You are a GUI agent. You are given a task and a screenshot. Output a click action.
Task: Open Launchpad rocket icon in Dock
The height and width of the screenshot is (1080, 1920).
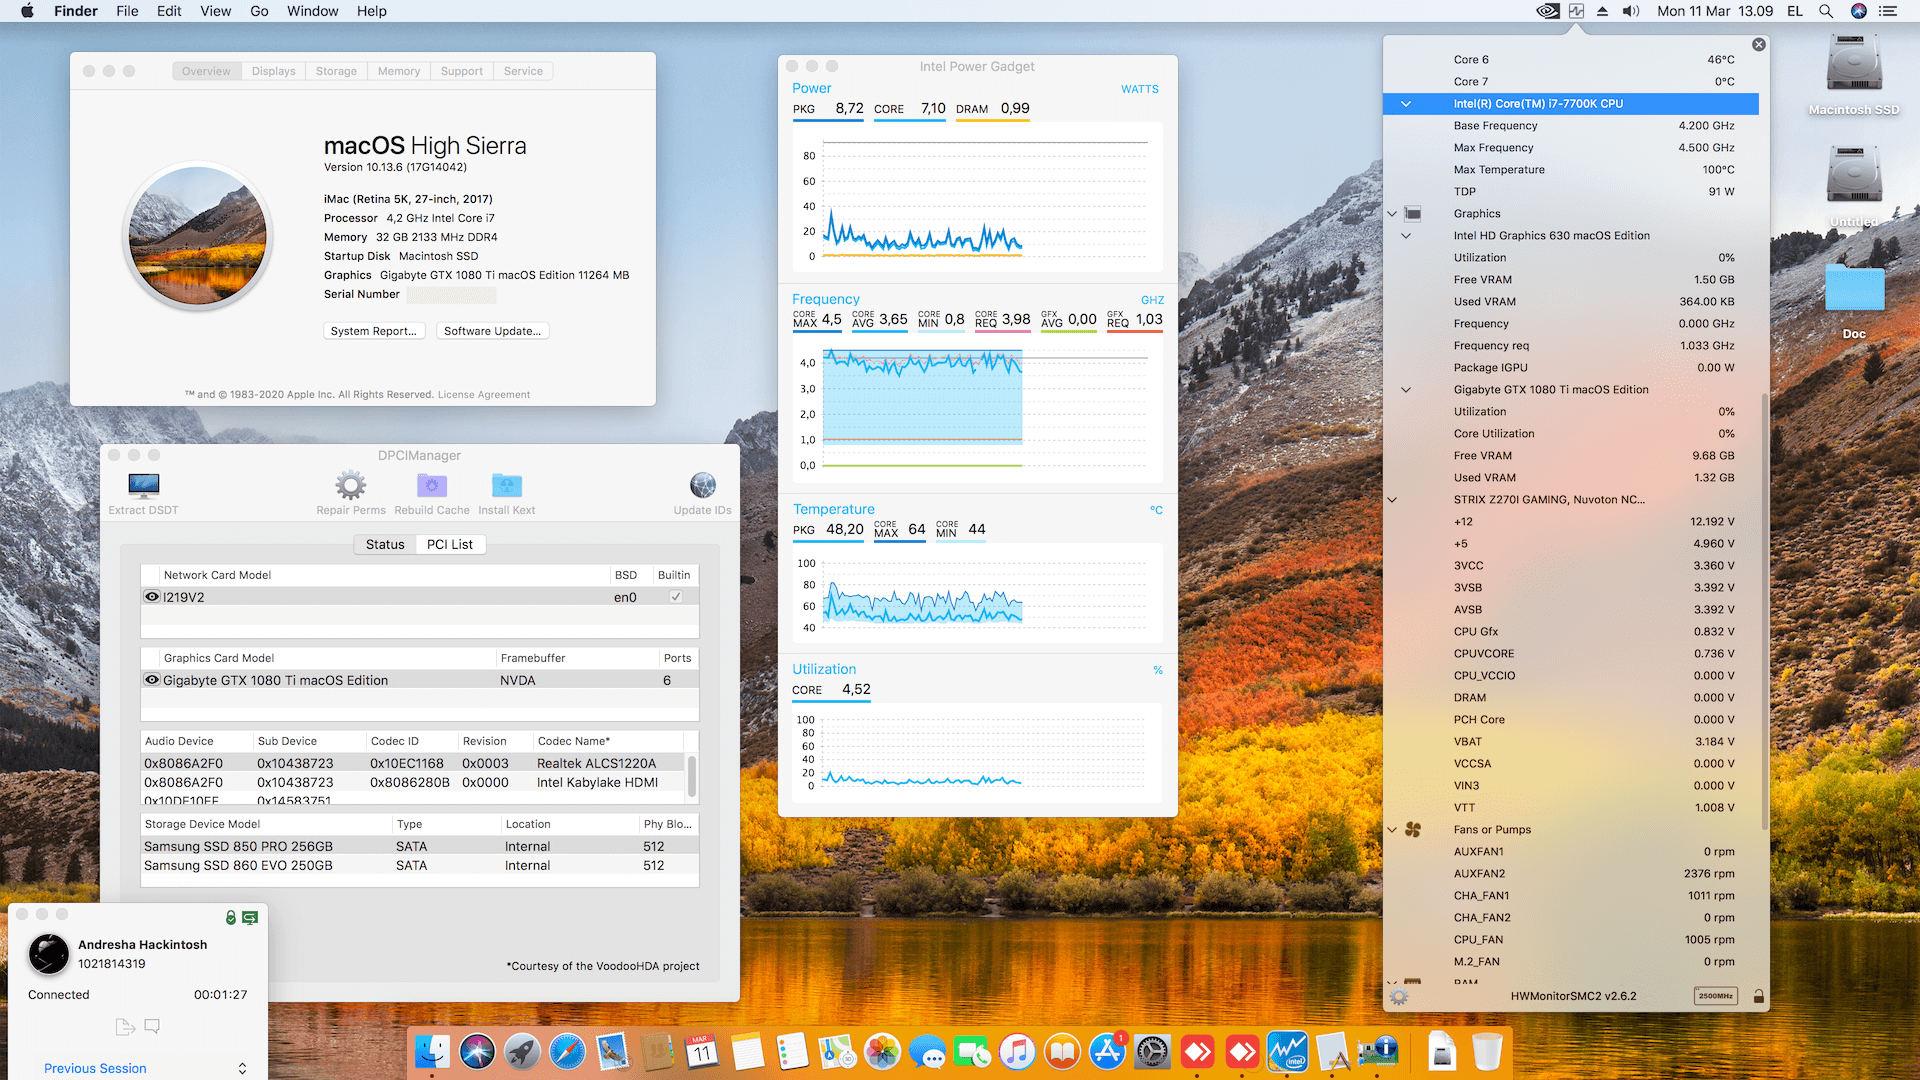522,1052
